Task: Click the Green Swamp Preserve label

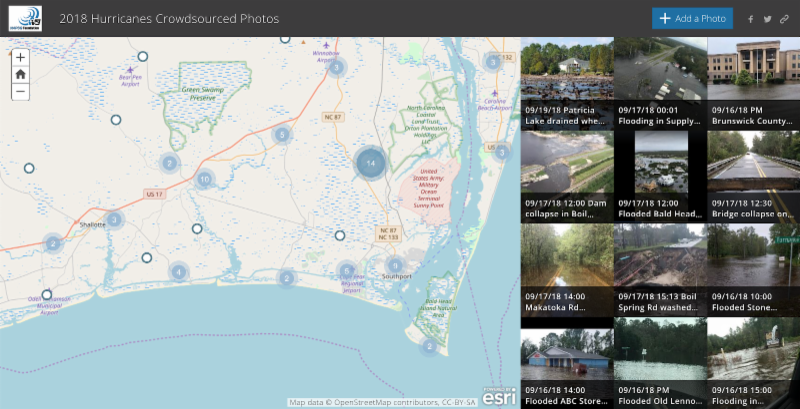Action: click(x=202, y=93)
